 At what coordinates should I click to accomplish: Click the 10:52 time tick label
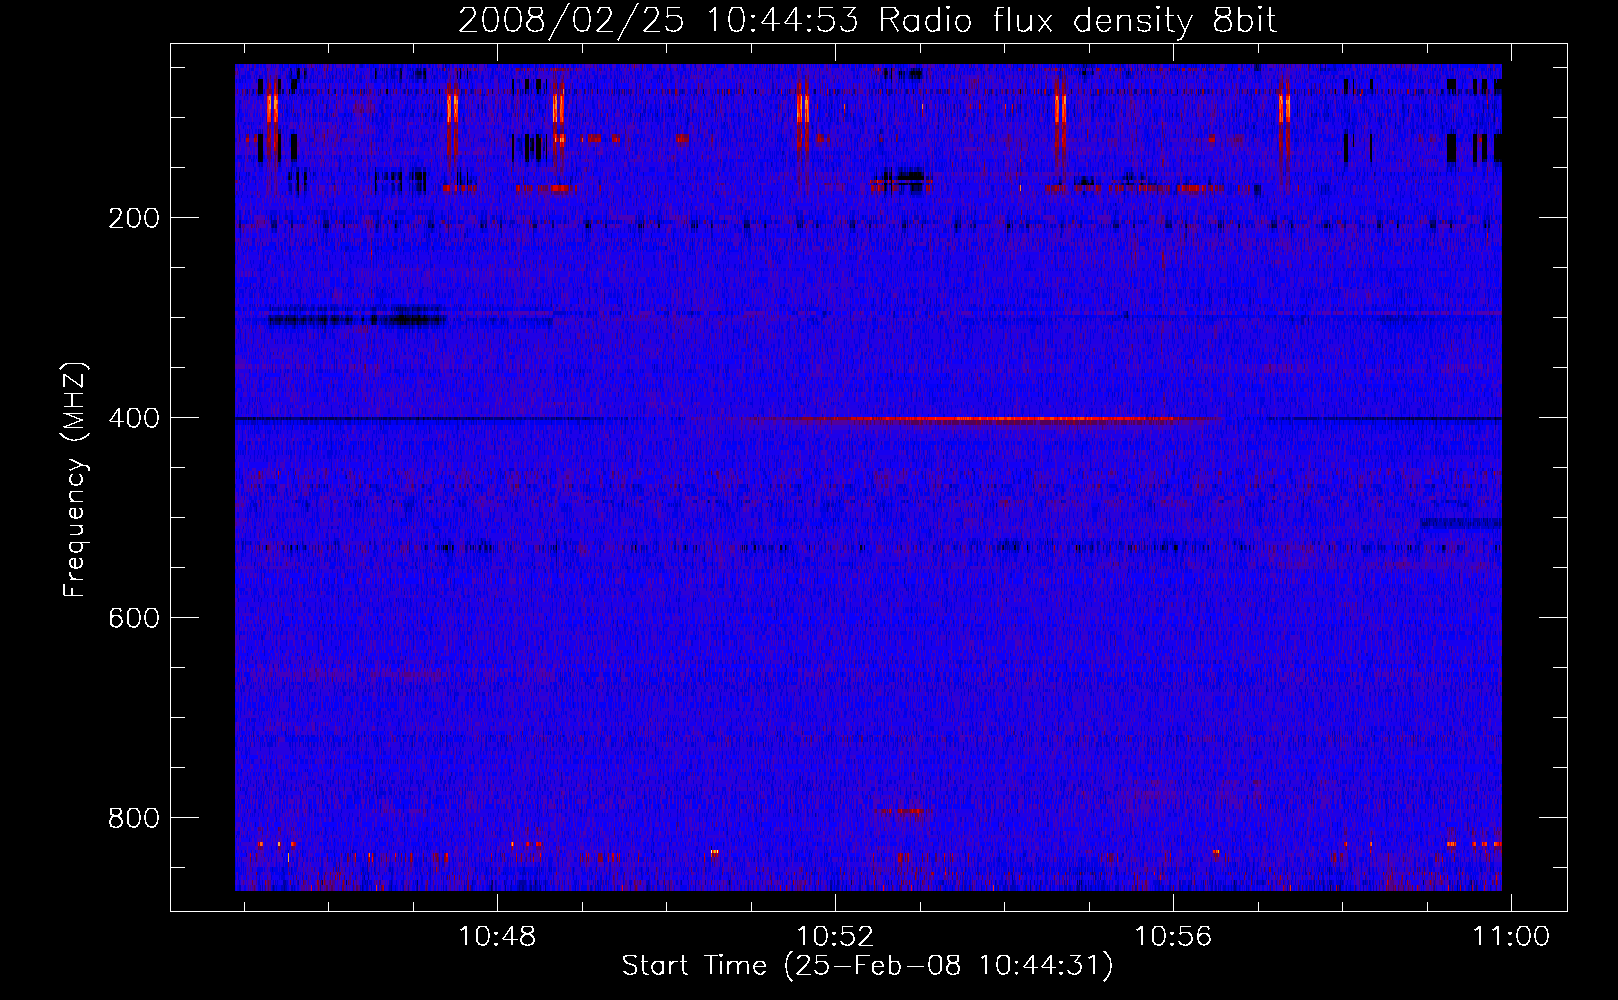835,936
